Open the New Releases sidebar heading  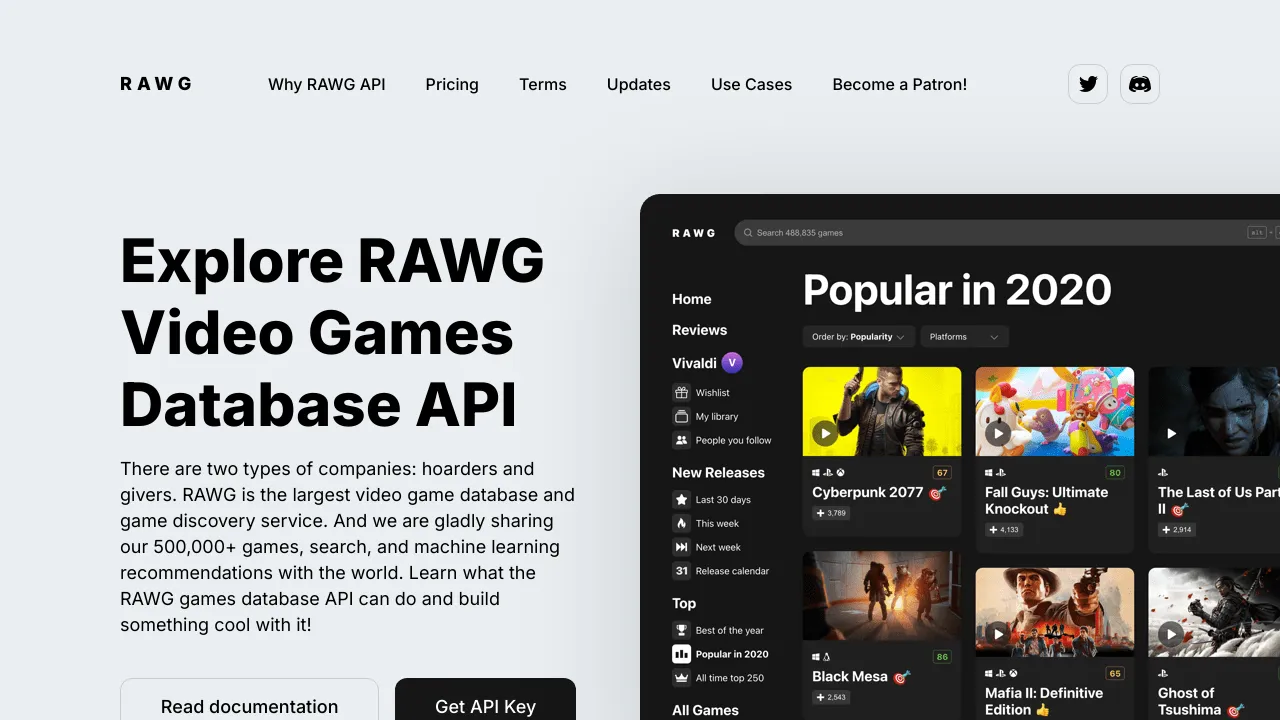(718, 473)
